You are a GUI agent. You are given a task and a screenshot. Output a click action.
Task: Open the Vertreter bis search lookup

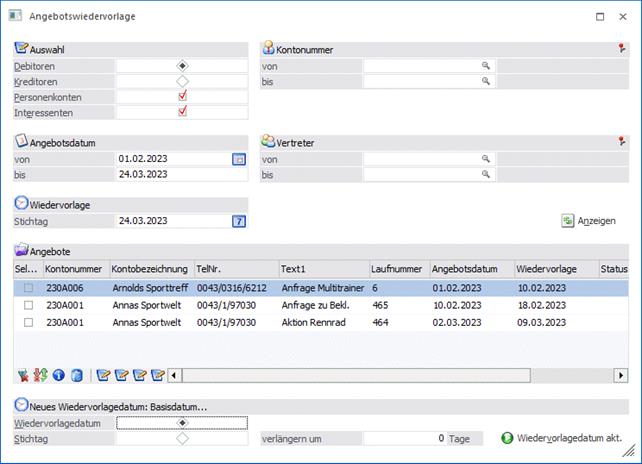(x=486, y=175)
